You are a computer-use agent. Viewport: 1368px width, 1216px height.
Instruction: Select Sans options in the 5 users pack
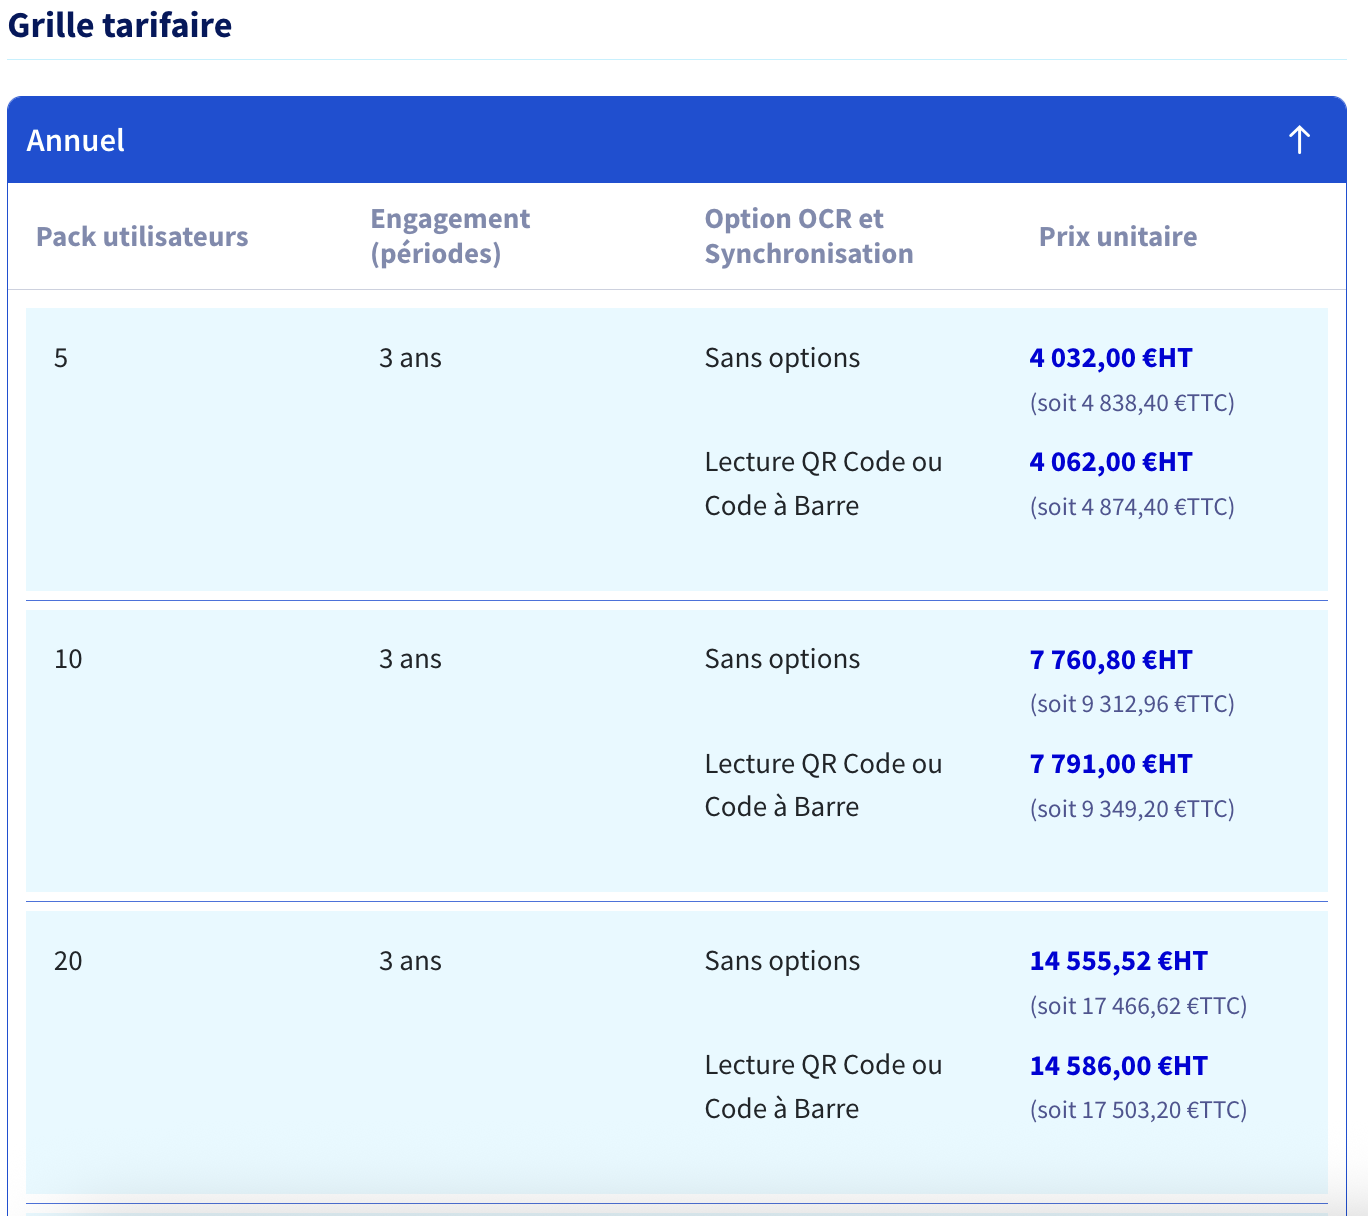click(x=782, y=358)
